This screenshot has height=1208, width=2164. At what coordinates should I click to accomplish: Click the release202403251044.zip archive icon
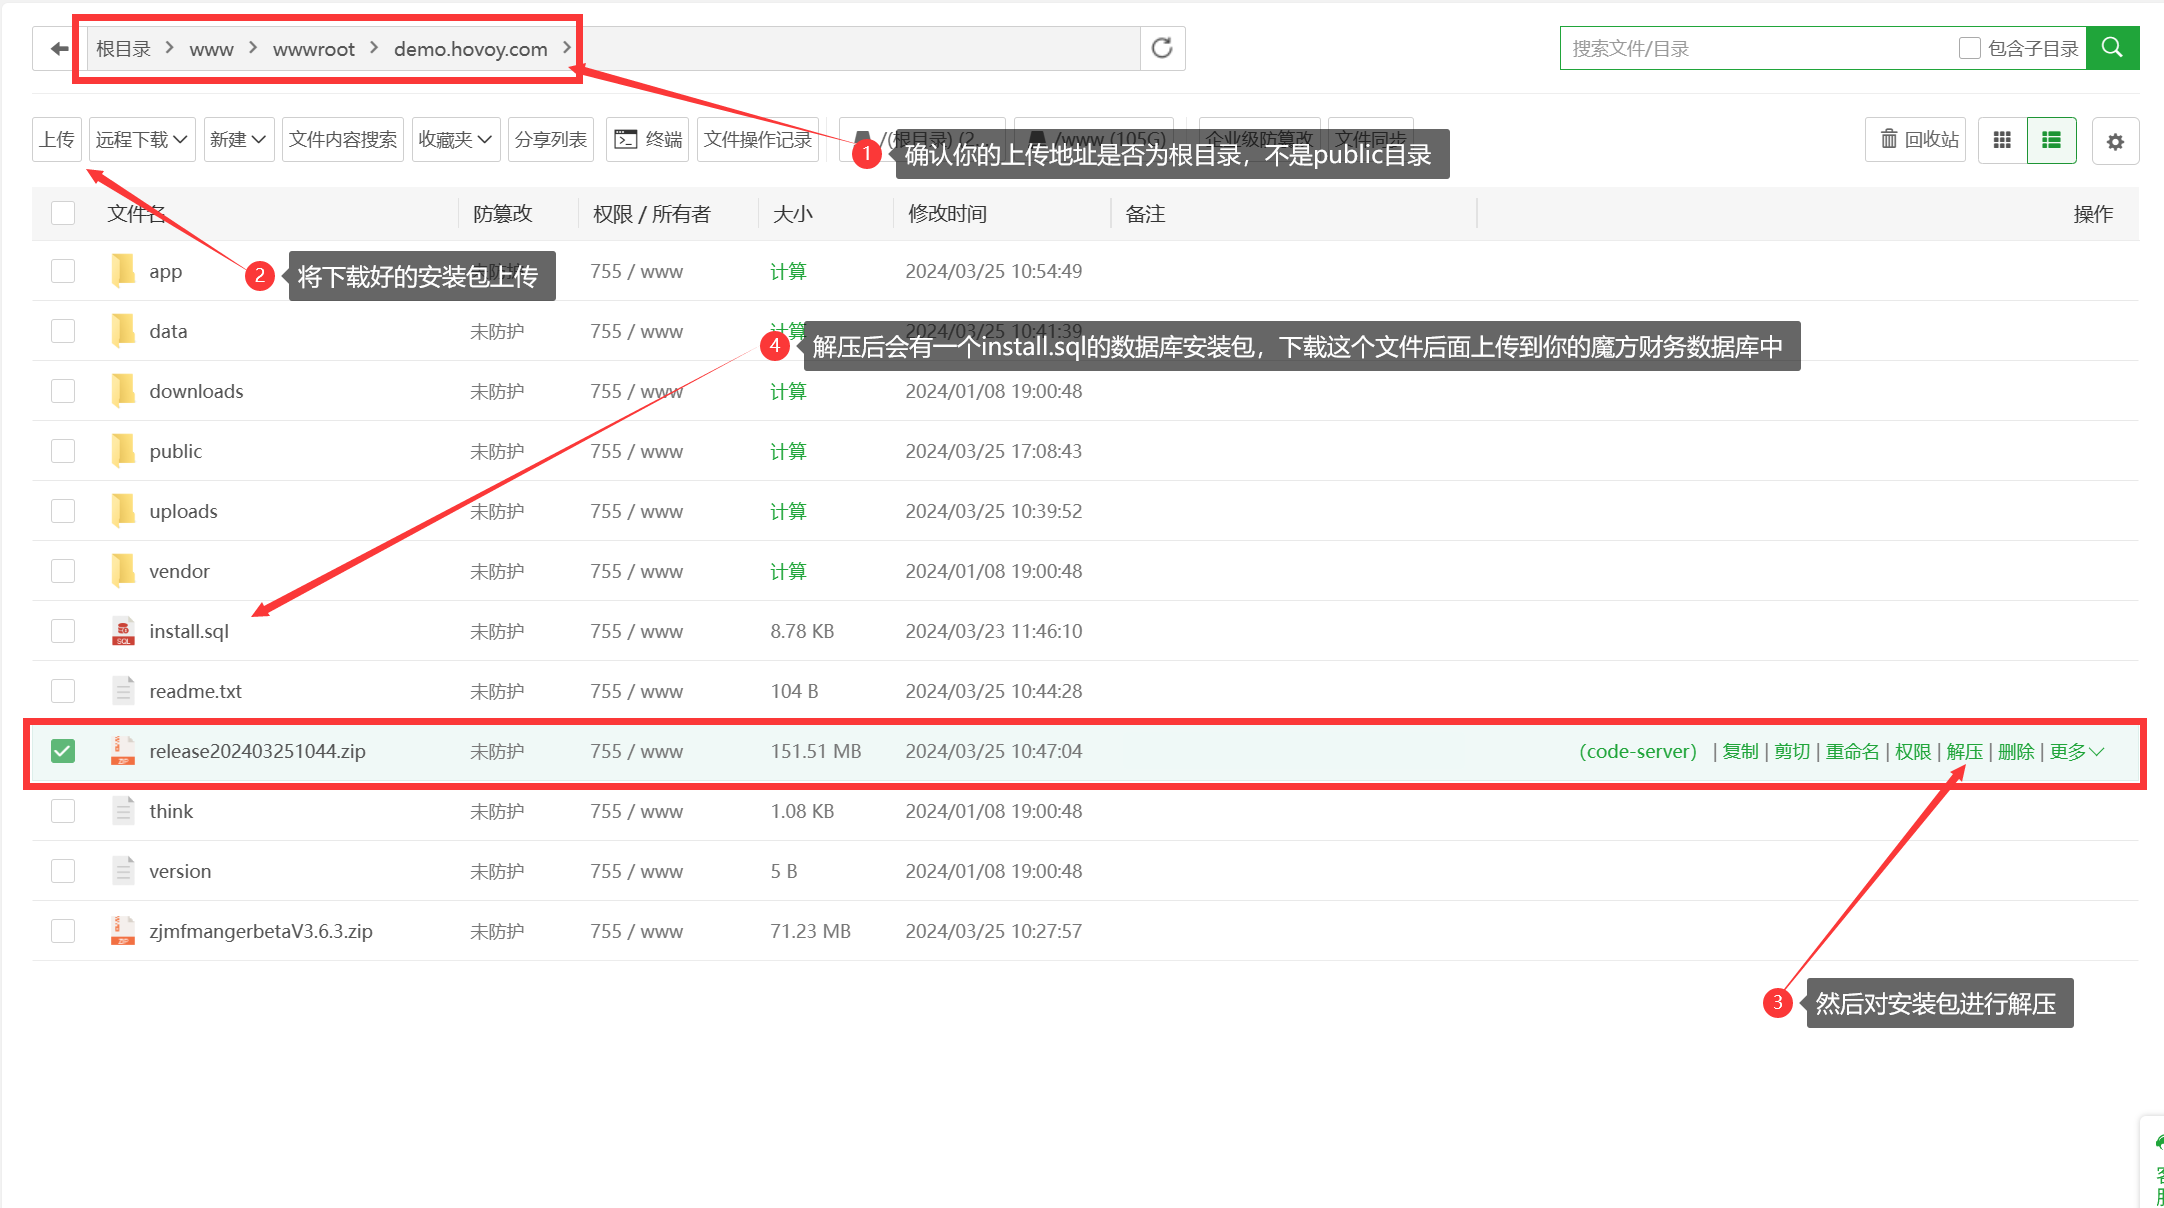123,751
